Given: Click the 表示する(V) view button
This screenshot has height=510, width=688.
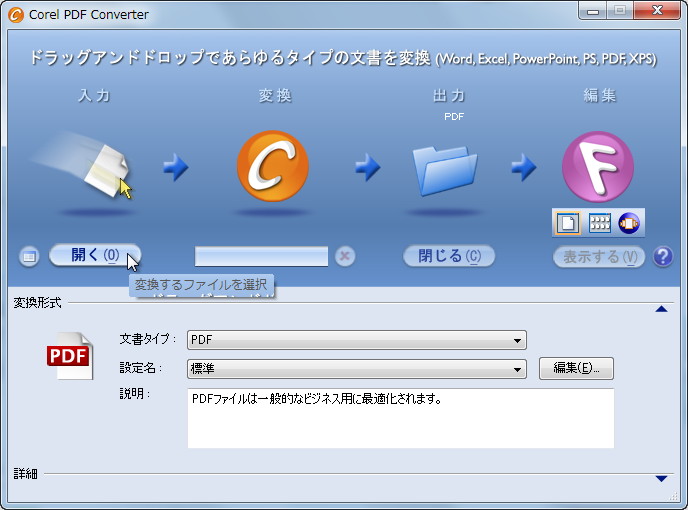Looking at the screenshot, I should pos(599,257).
